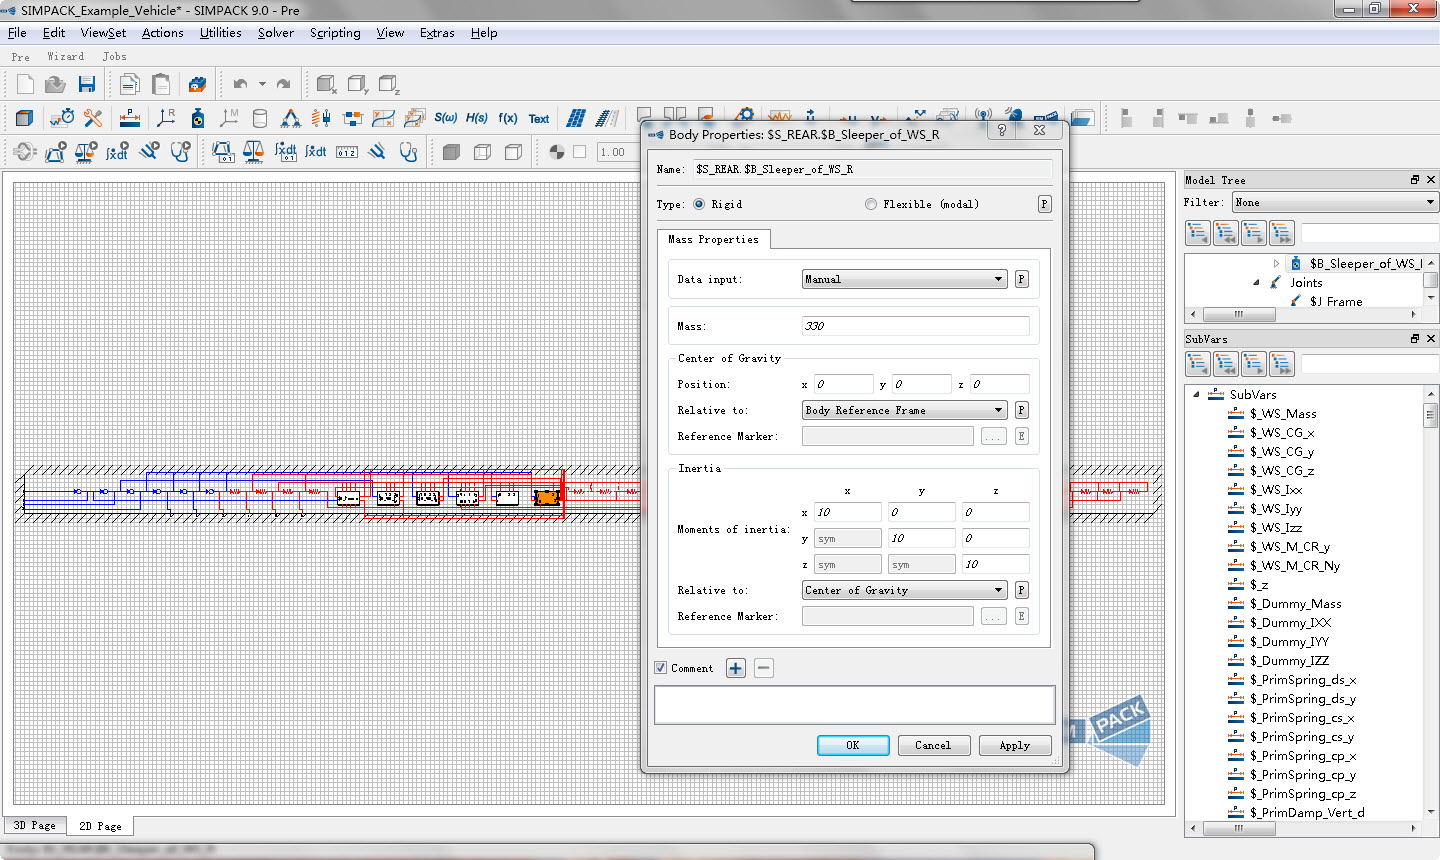Click the cylinder primitive icon
The width and height of the screenshot is (1440, 860).
[x=260, y=118]
